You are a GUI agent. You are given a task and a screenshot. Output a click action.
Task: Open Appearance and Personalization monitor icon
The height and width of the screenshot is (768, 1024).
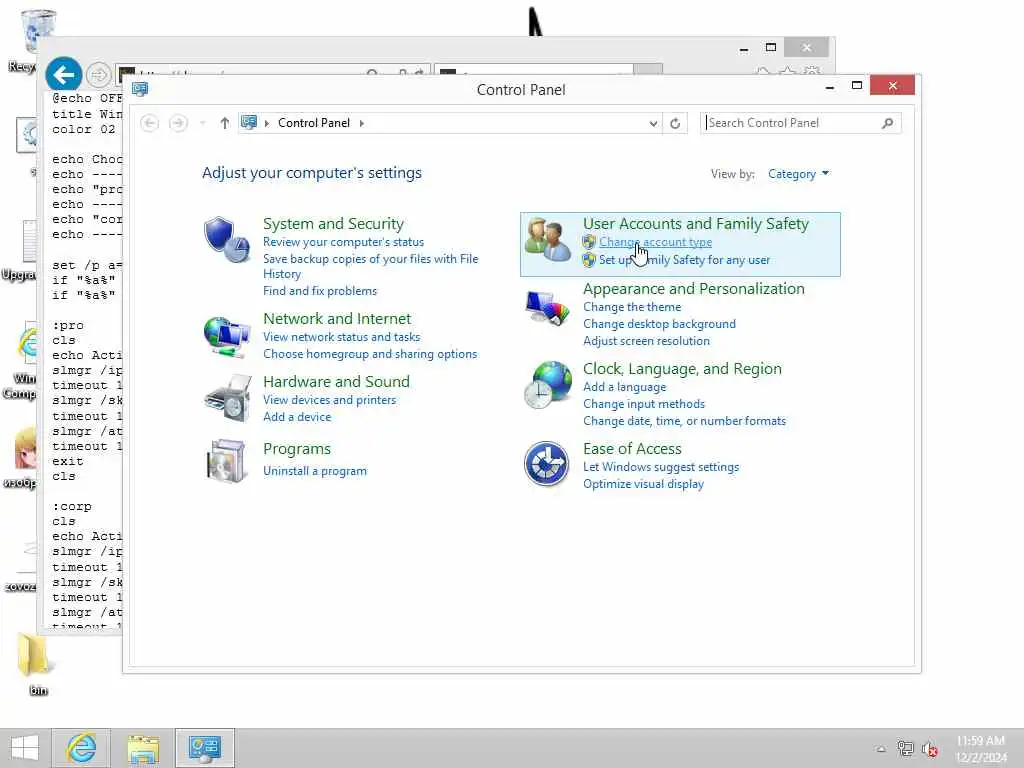(x=547, y=308)
